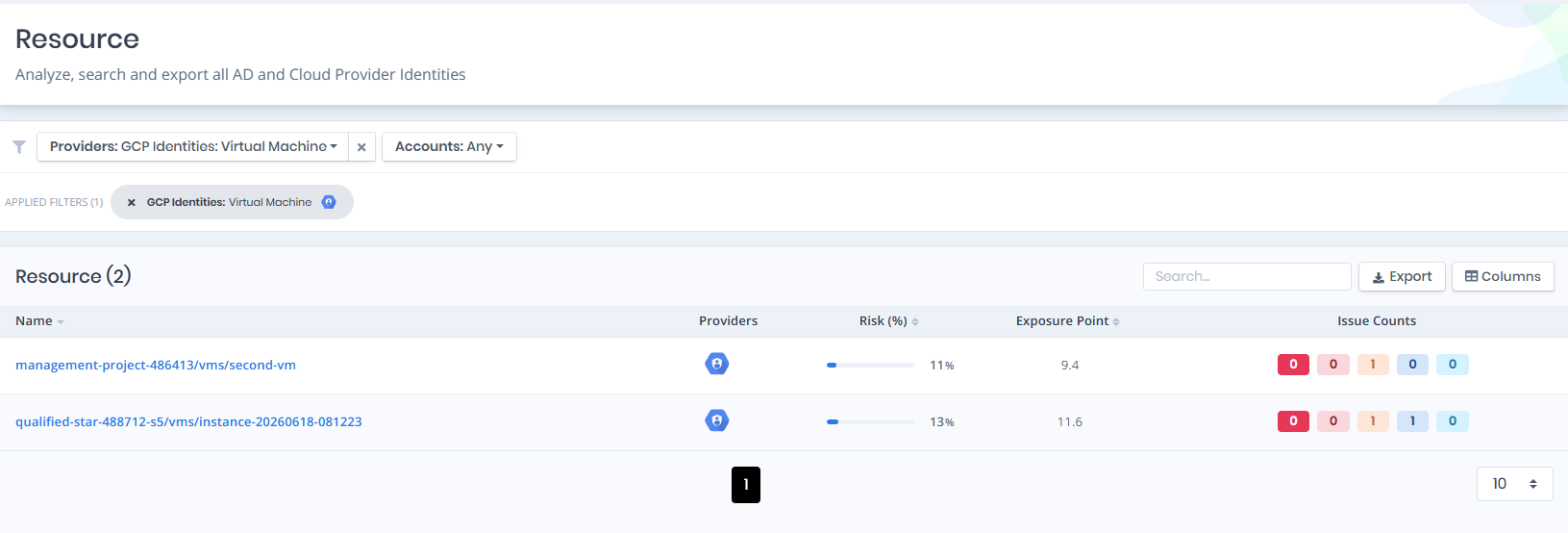1568x533 pixels.
Task: Click the GCP provider icon for second-vm
Action: pyautogui.click(x=716, y=364)
